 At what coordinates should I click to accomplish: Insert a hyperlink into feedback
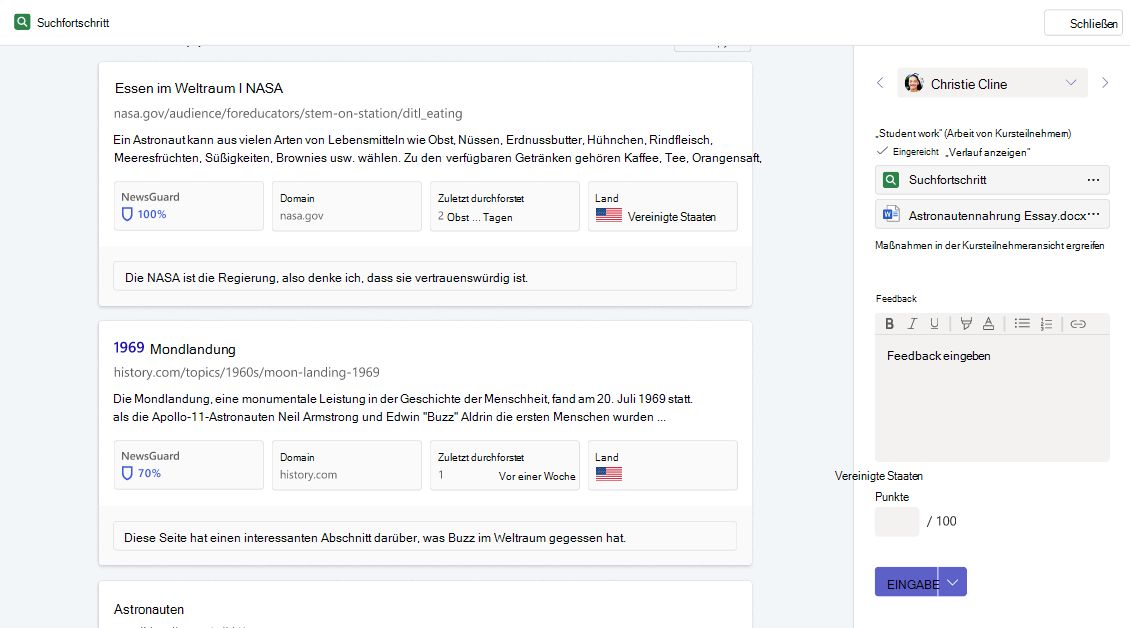(x=1078, y=324)
